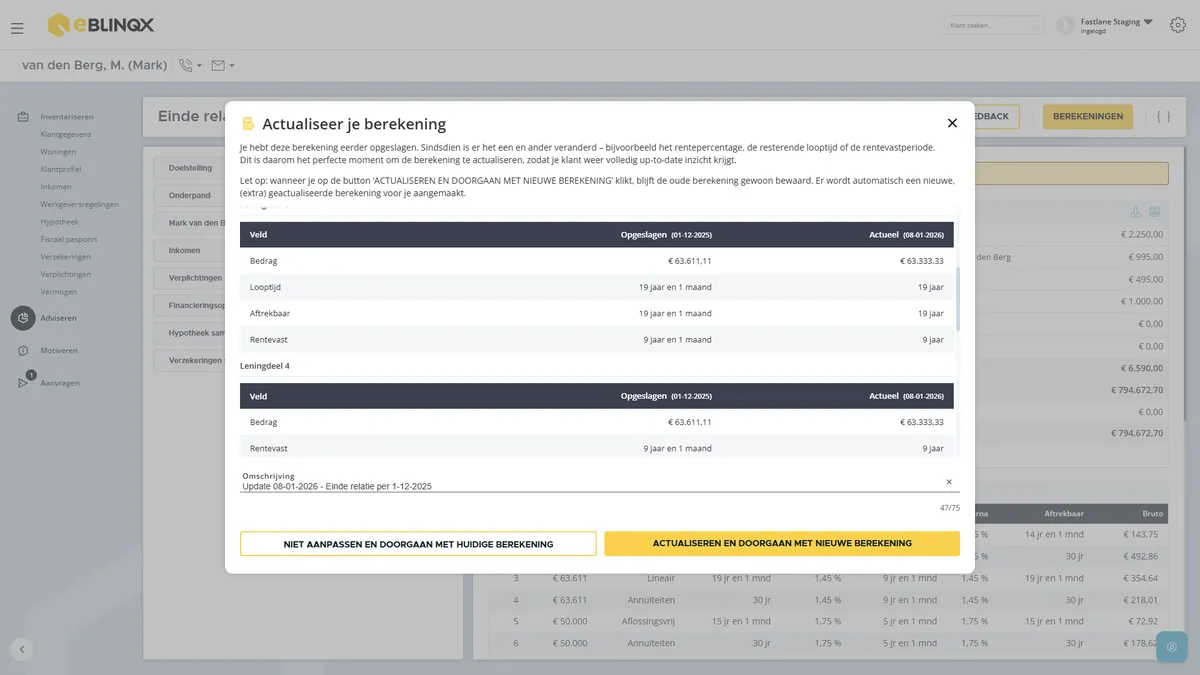Image resolution: width=1200 pixels, height=675 pixels.
Task: Click the Adviseren pie chart icon
Action: click(23, 318)
